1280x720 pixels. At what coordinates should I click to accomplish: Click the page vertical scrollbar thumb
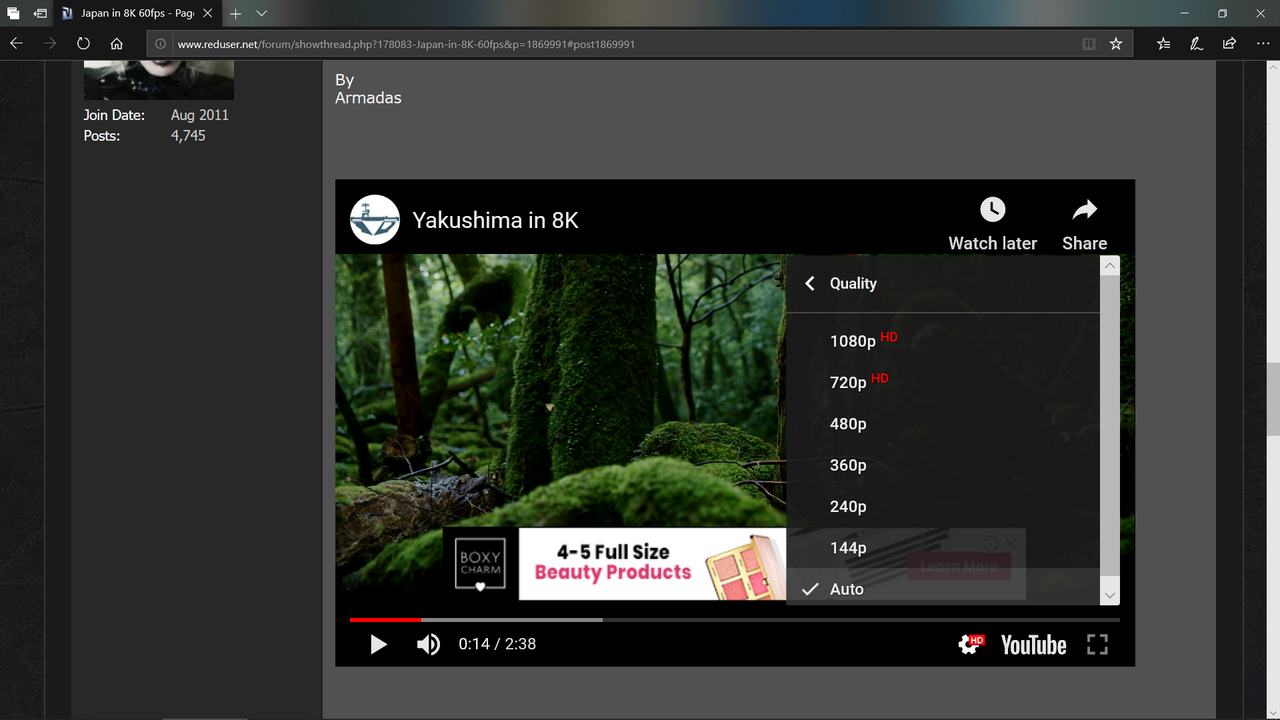click(x=1273, y=399)
